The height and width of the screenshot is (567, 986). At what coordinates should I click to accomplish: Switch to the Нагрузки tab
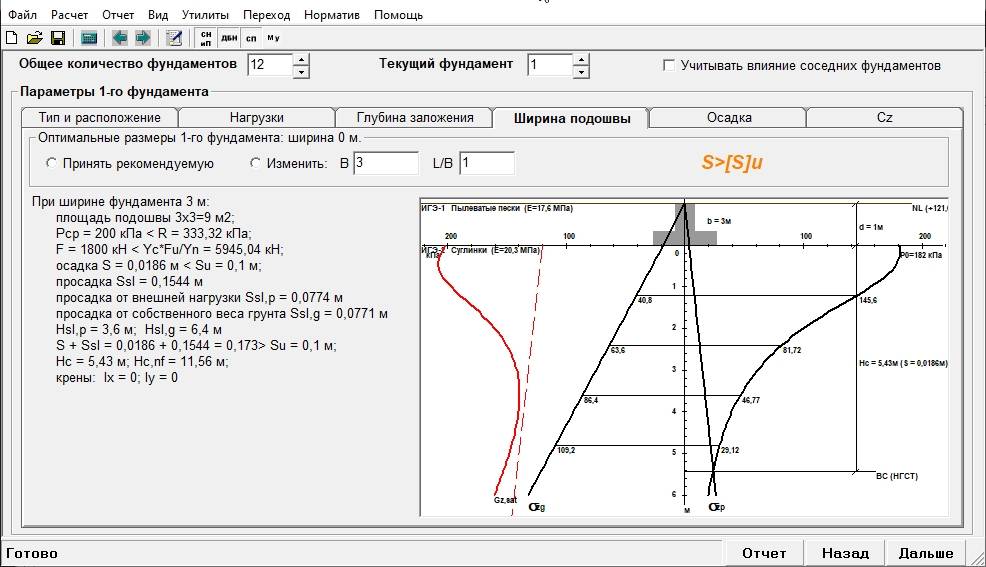[257, 118]
